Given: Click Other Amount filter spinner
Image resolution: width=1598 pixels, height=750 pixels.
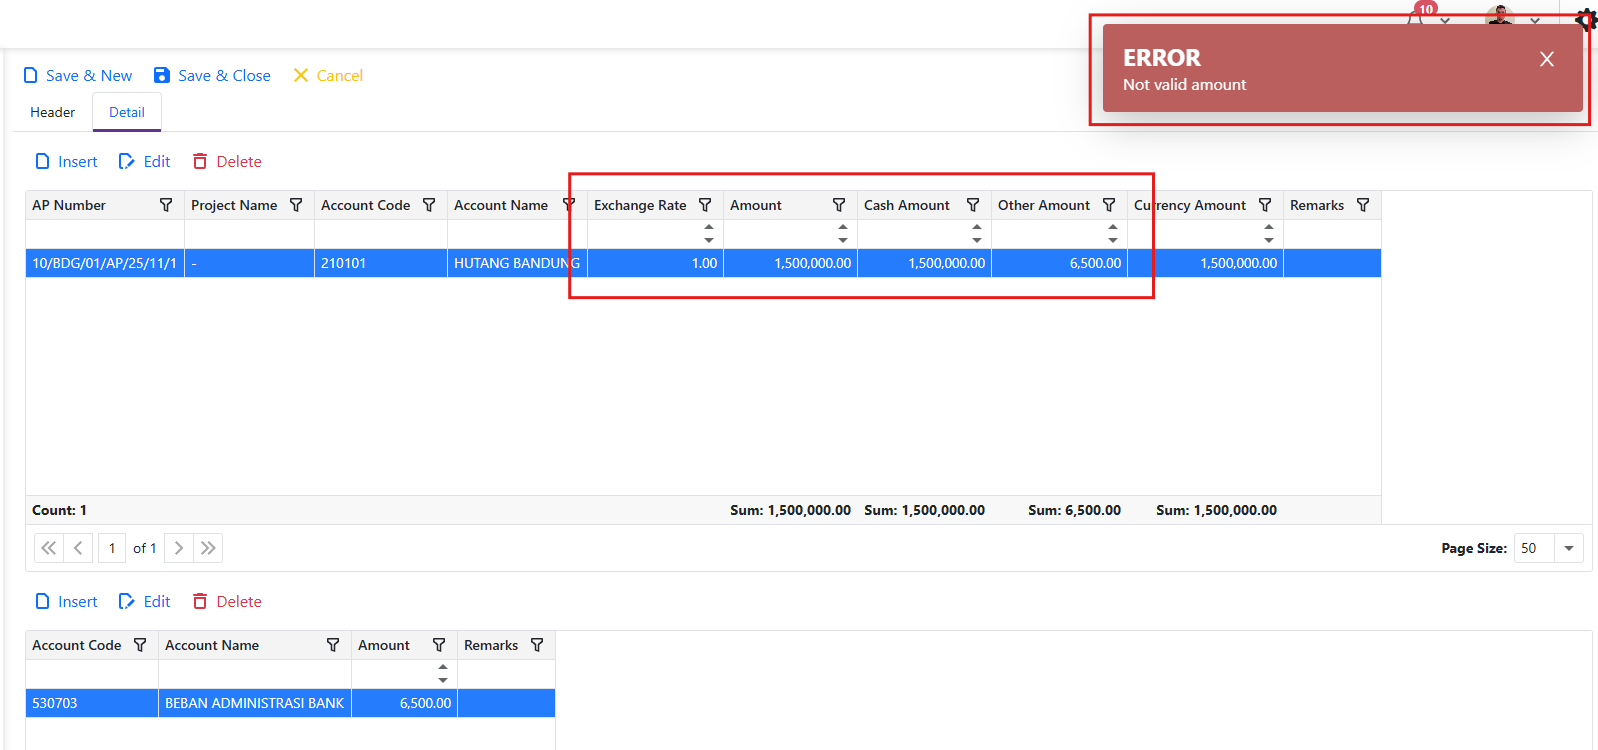Looking at the screenshot, I should pyautogui.click(x=1113, y=233).
